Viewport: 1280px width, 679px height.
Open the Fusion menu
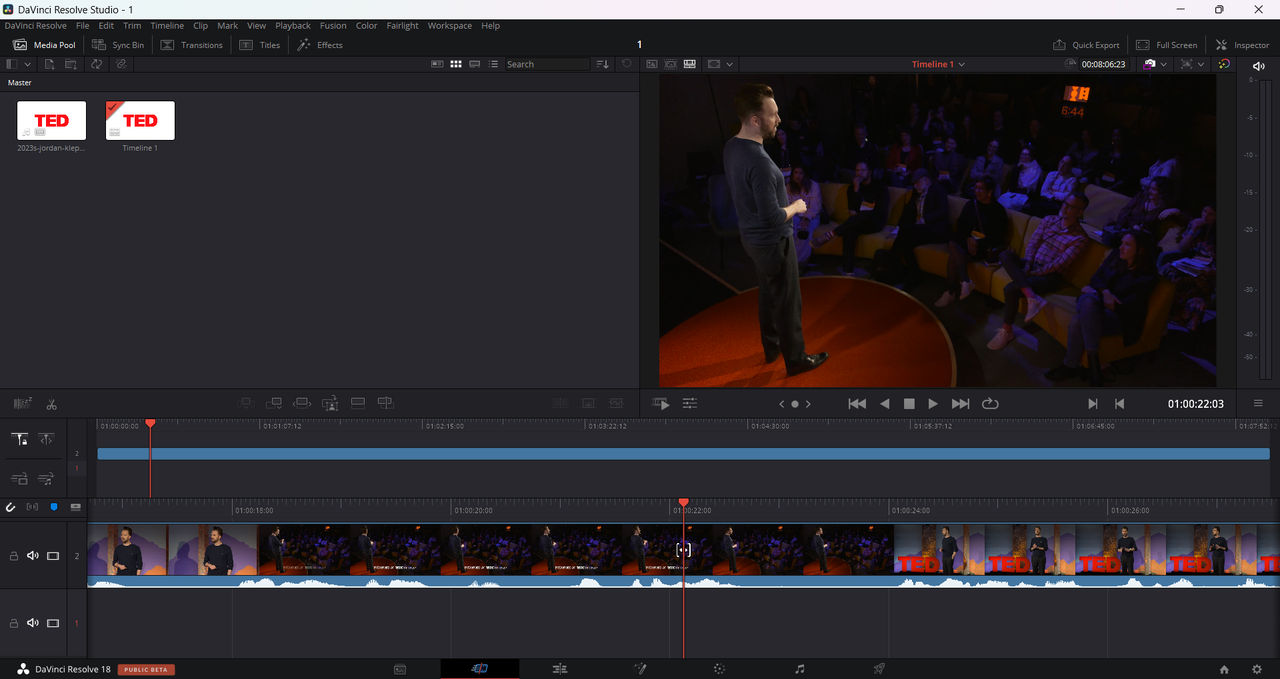coord(333,26)
